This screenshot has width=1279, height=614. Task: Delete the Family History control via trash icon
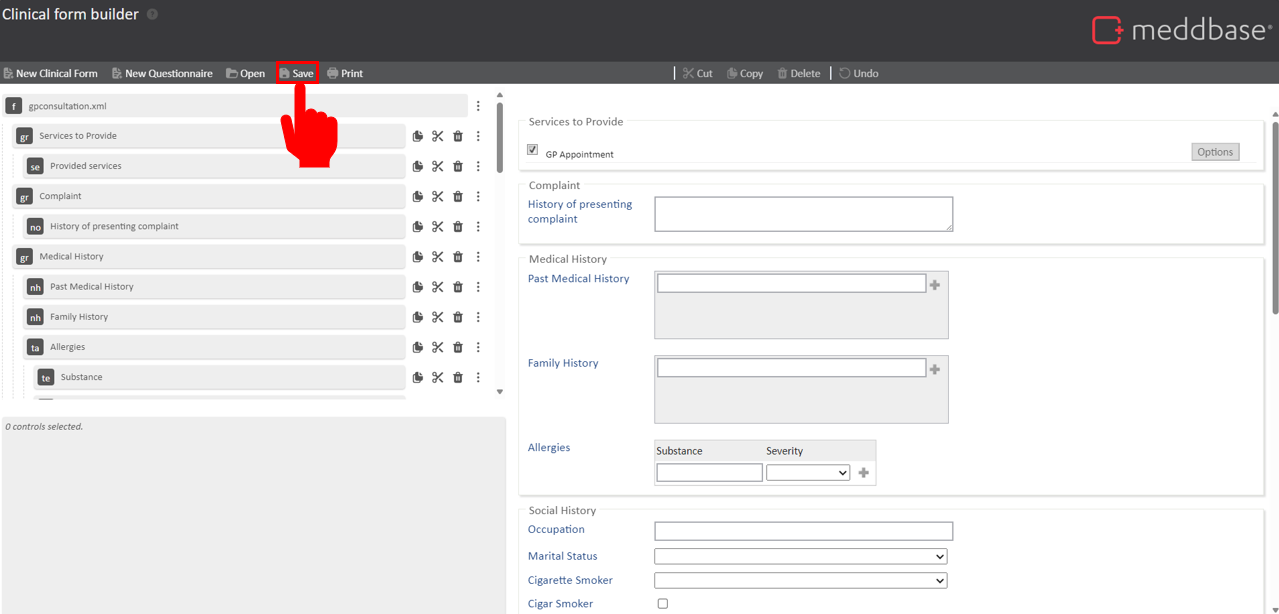(458, 317)
